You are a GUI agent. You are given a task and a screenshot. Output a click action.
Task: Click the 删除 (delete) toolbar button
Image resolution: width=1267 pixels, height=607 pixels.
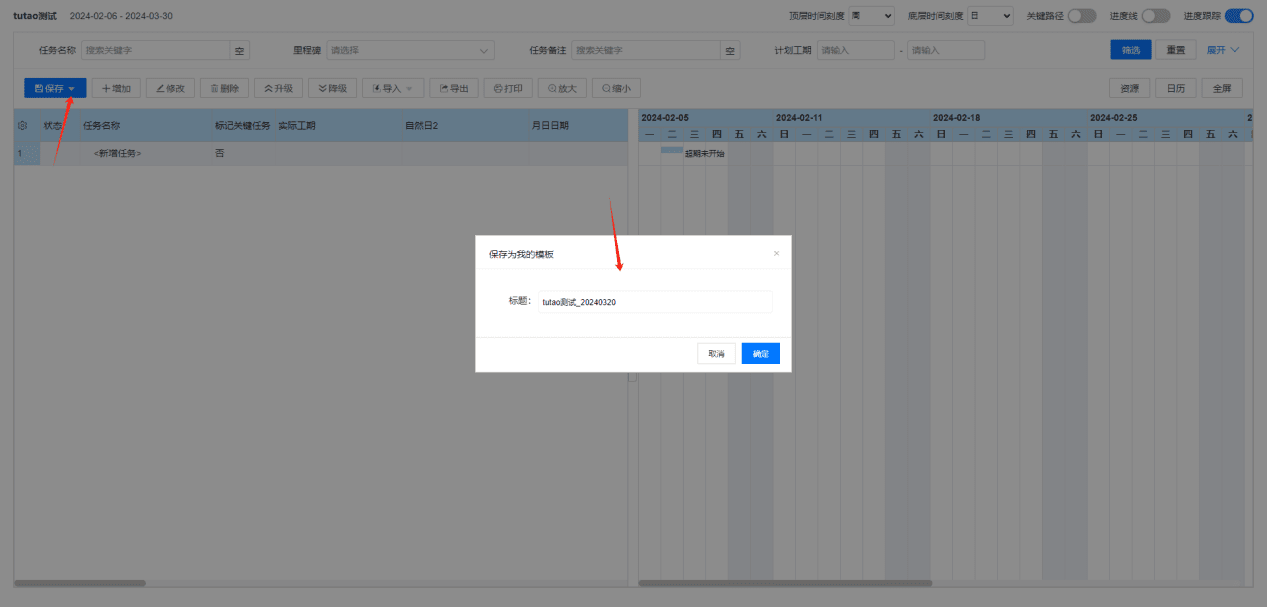tap(224, 88)
